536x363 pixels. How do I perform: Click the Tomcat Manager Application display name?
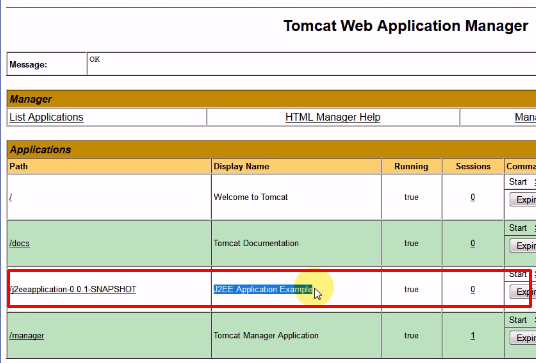266,336
